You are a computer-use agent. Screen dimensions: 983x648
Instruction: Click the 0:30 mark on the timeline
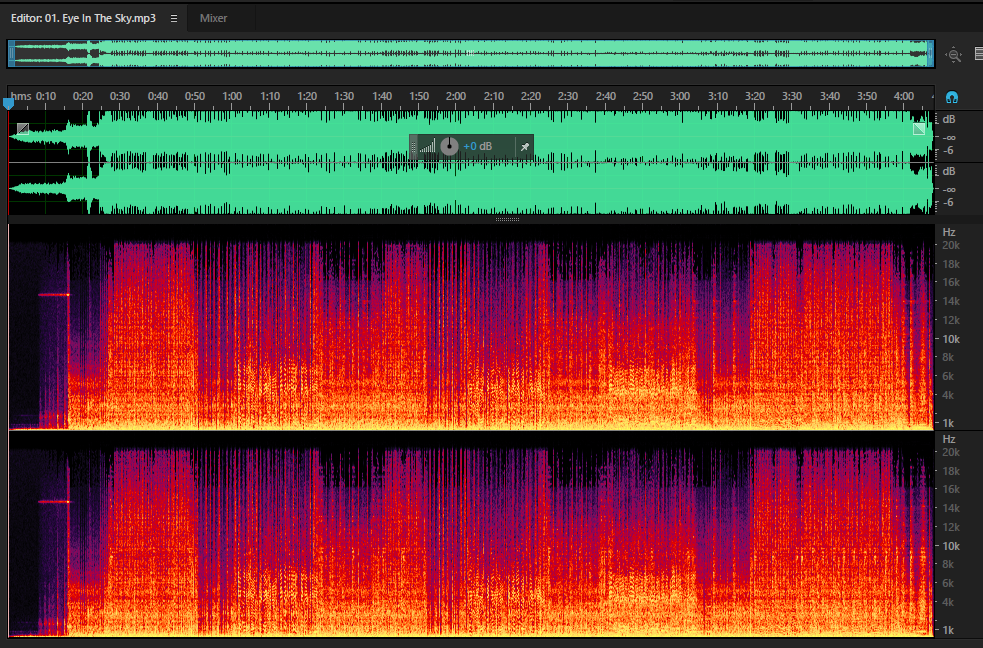click(120, 97)
